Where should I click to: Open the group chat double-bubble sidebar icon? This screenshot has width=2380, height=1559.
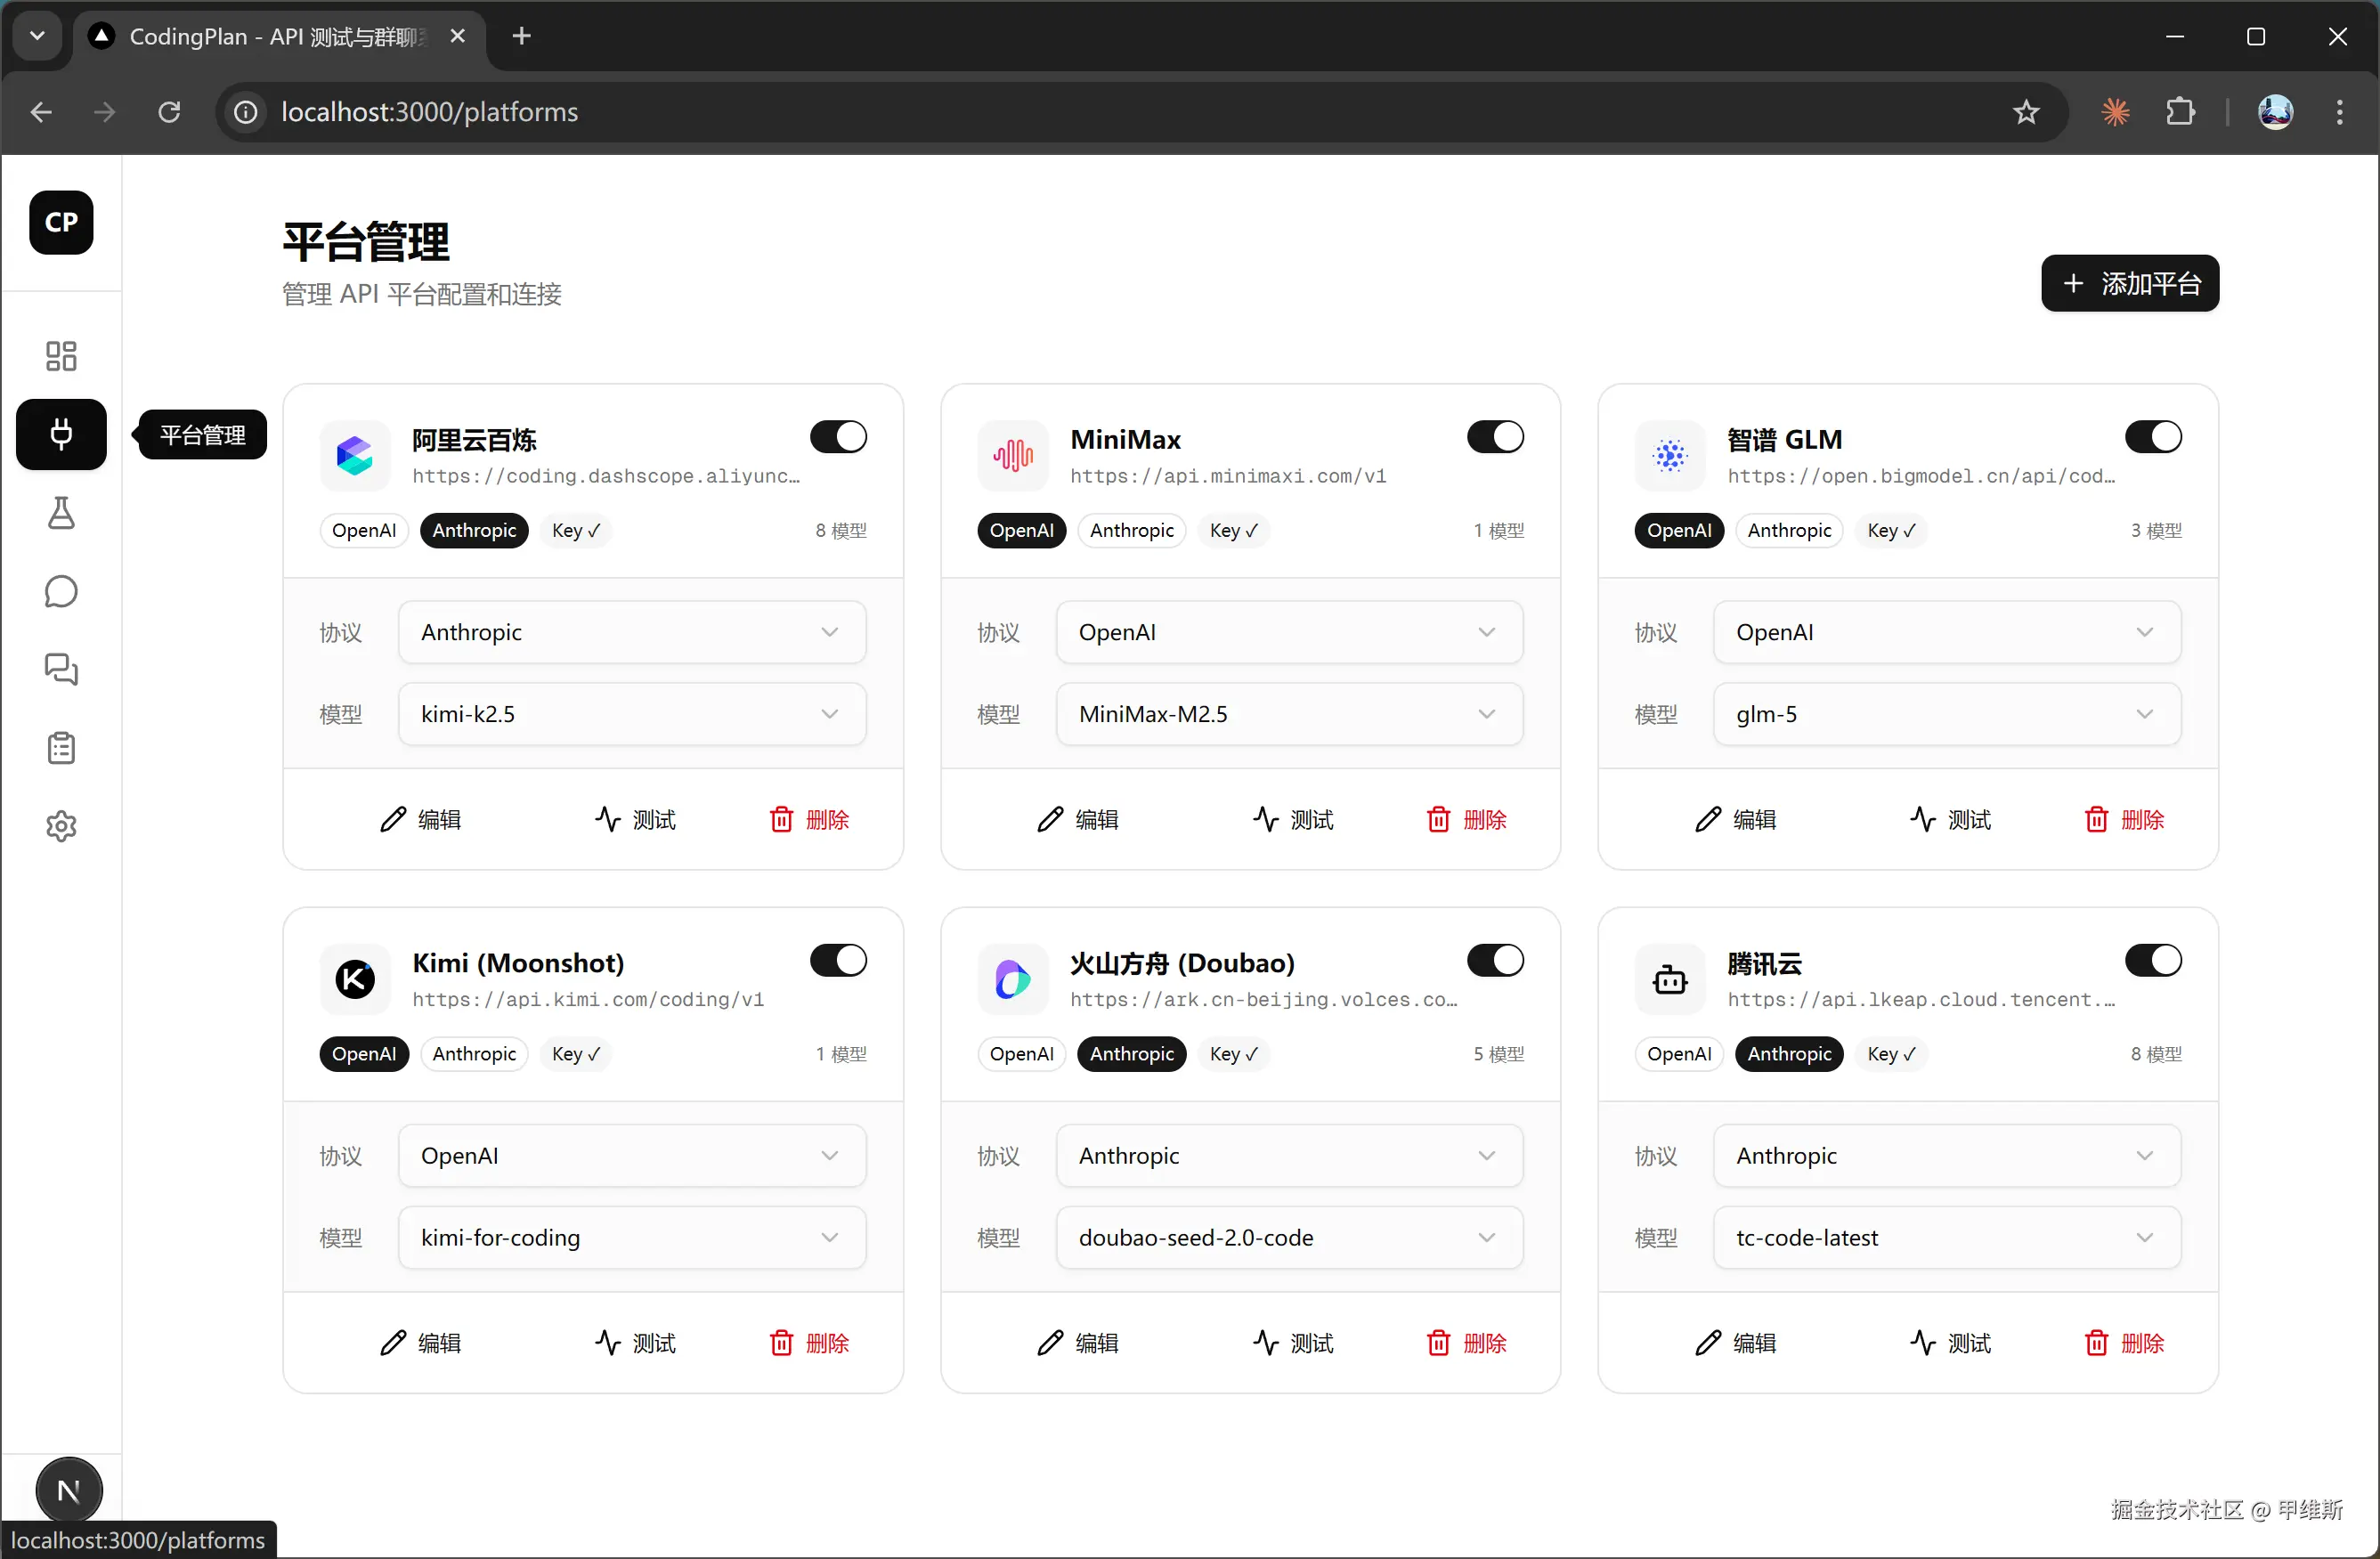coord(61,669)
